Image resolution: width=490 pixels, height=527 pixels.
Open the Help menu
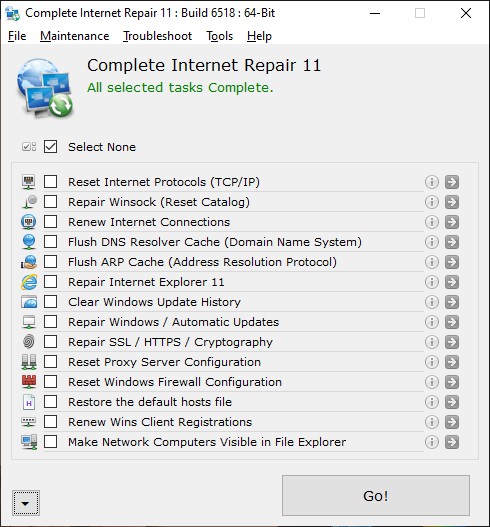tap(259, 36)
